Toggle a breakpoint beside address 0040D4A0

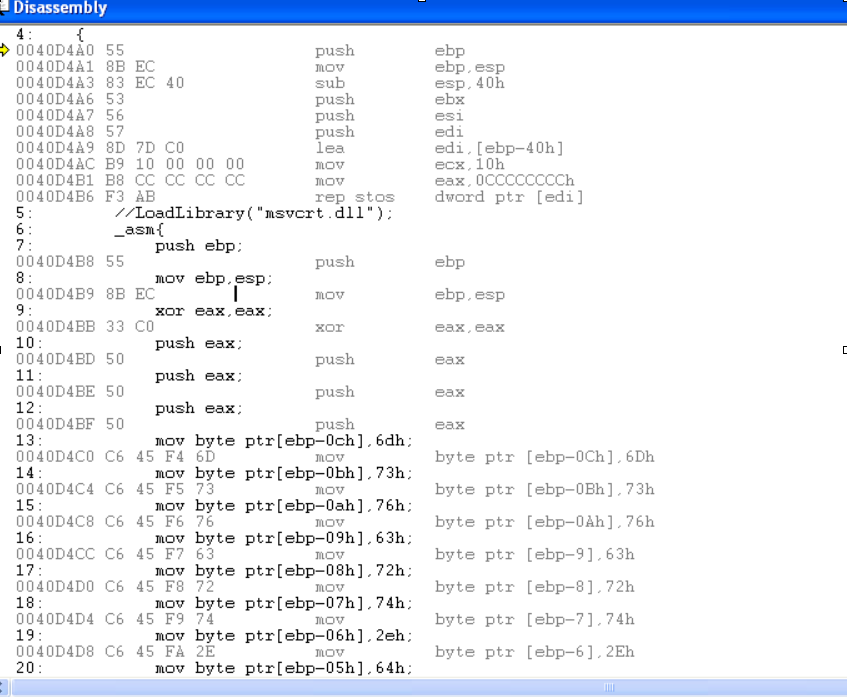tap(5, 50)
